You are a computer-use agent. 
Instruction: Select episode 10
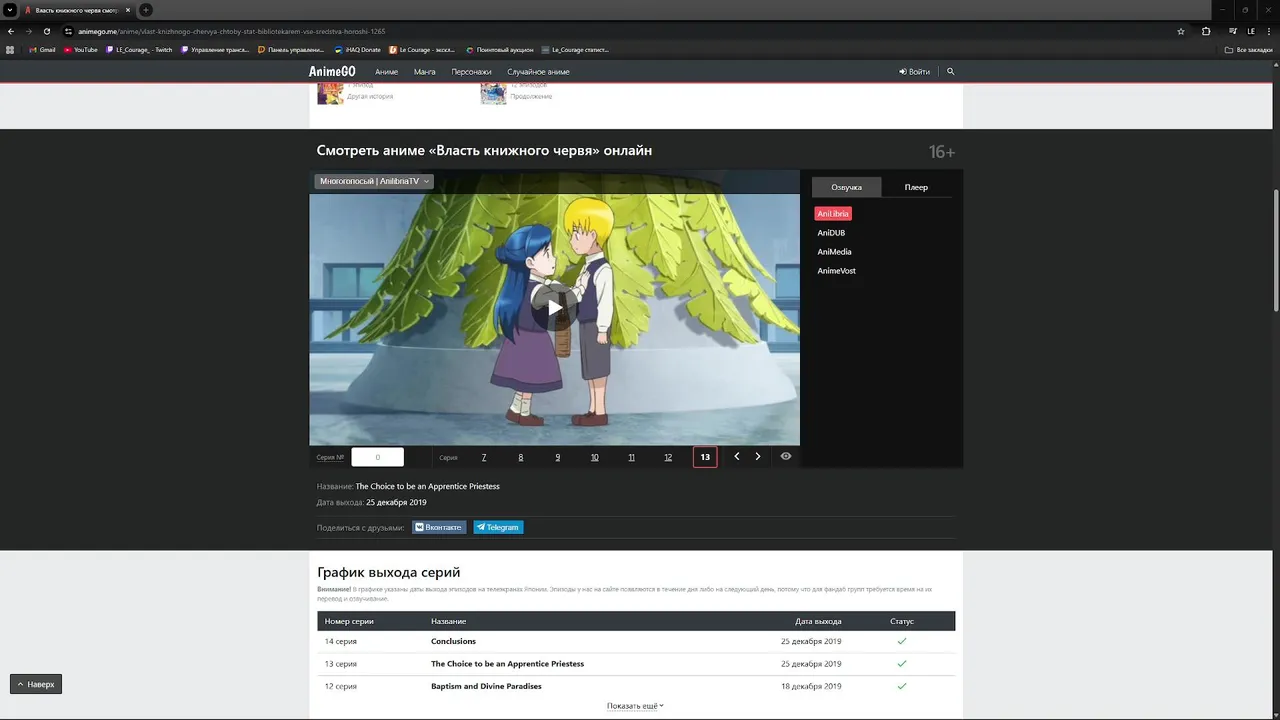coord(595,457)
